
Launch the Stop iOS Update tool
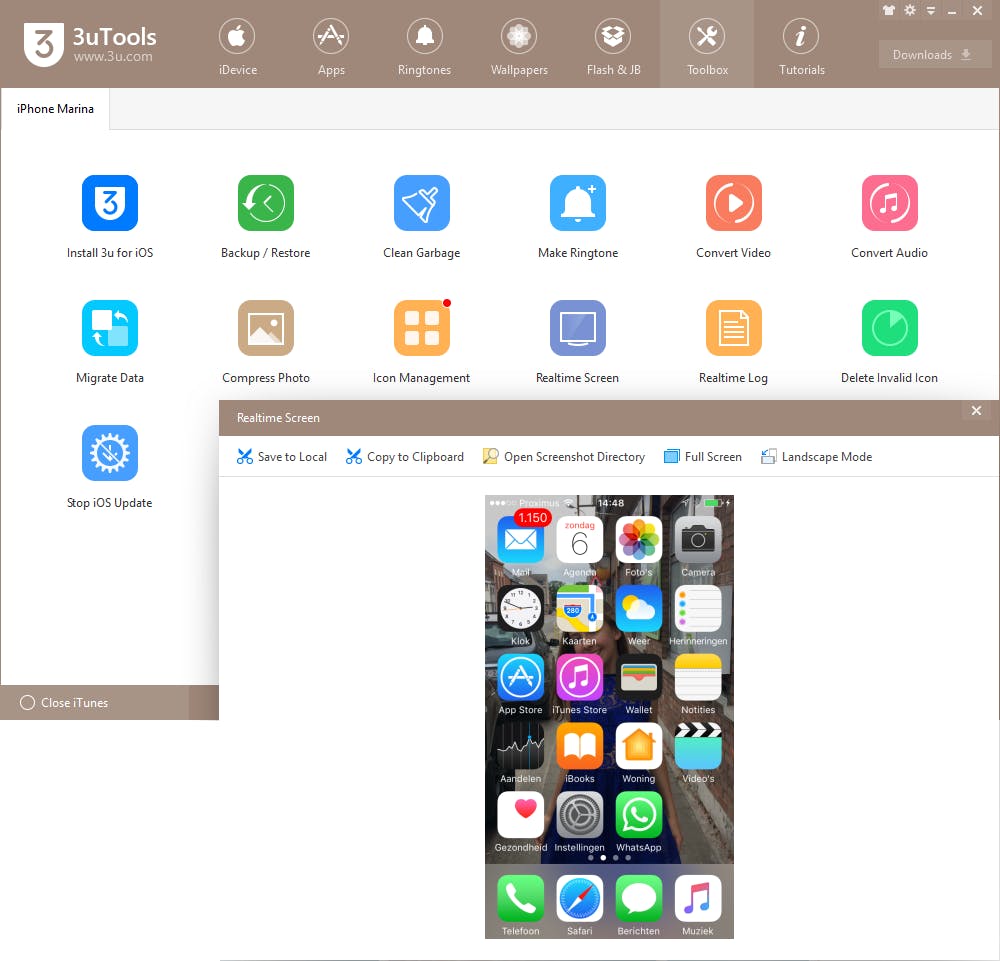[x=109, y=465]
